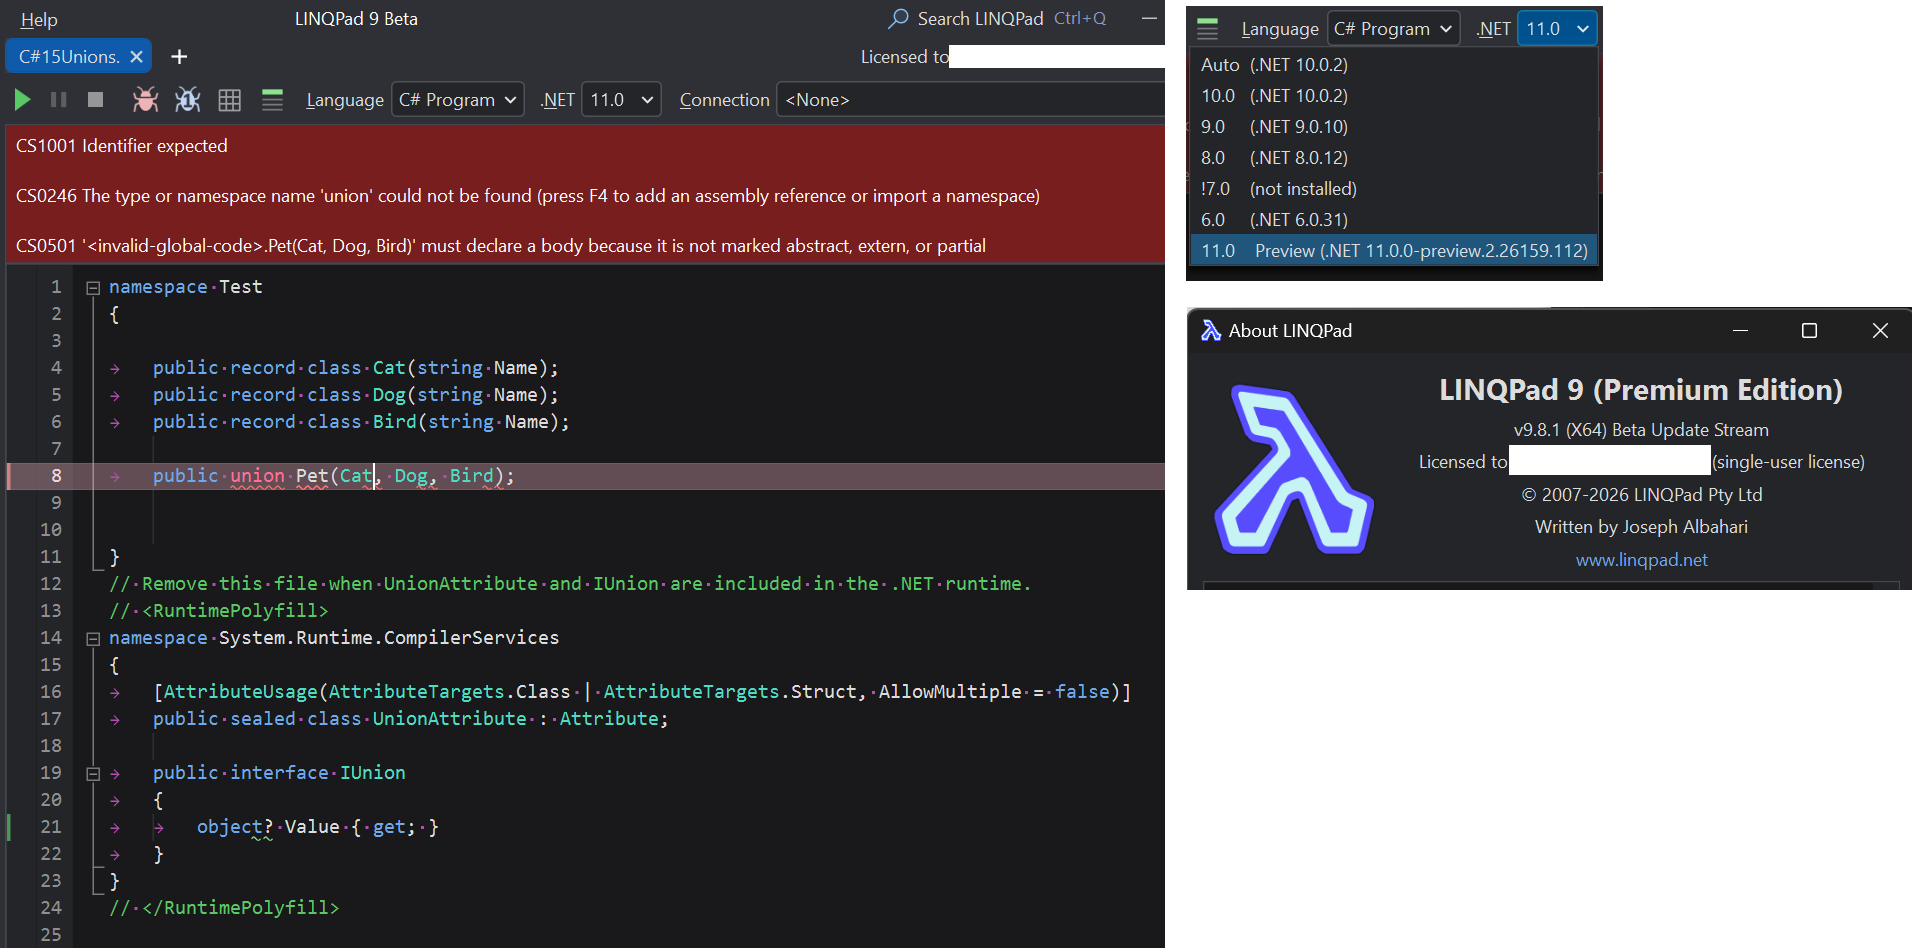Visit the www.linqpad.net link
This screenshot has width=1912, height=952.
[x=1641, y=559]
